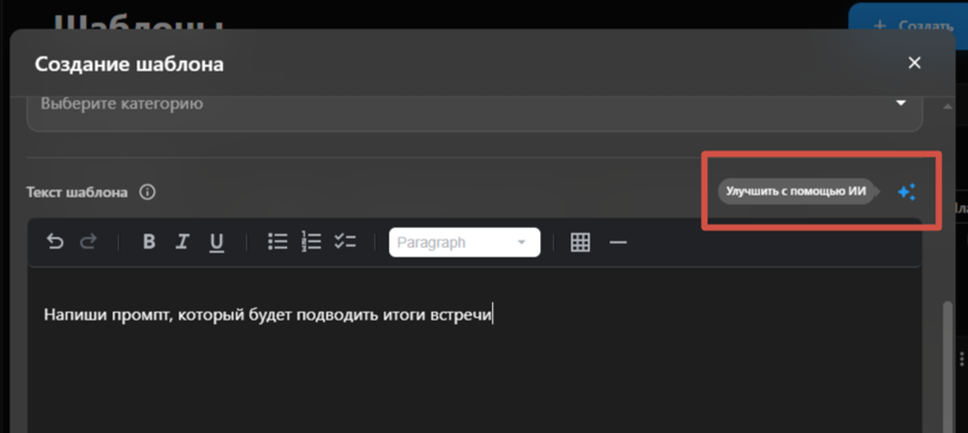
Task: Insert a horizontal line
Action: click(x=618, y=242)
